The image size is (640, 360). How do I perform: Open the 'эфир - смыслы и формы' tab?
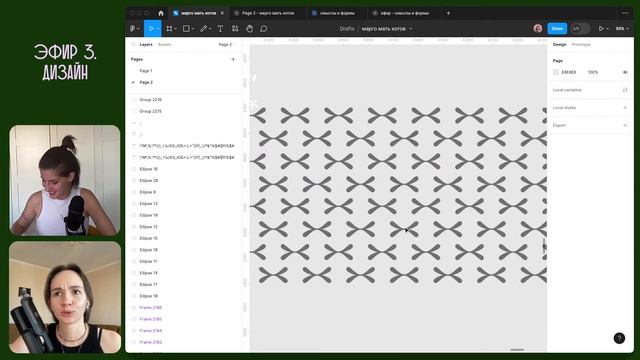[404, 13]
